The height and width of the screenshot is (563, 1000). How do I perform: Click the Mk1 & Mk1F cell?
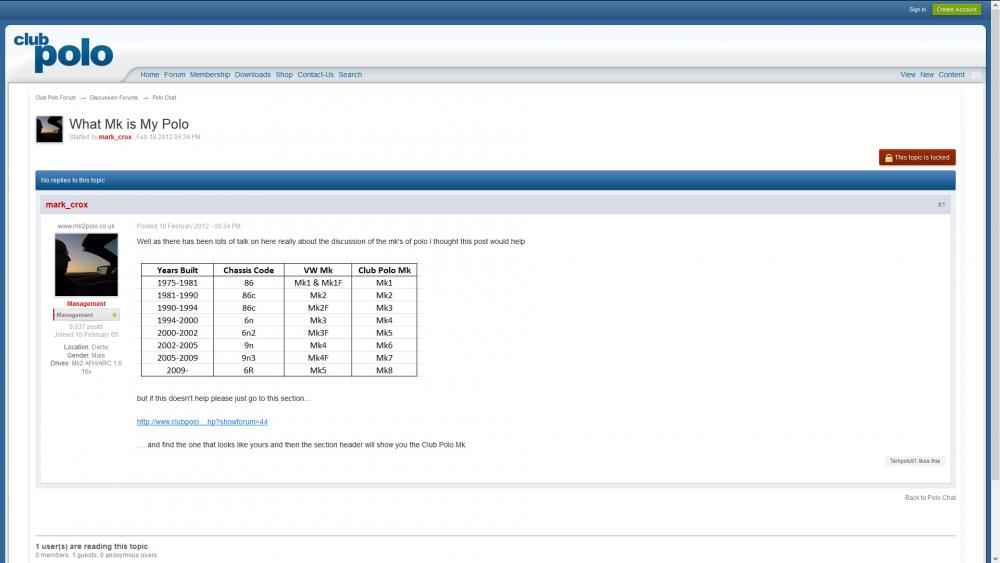point(318,283)
